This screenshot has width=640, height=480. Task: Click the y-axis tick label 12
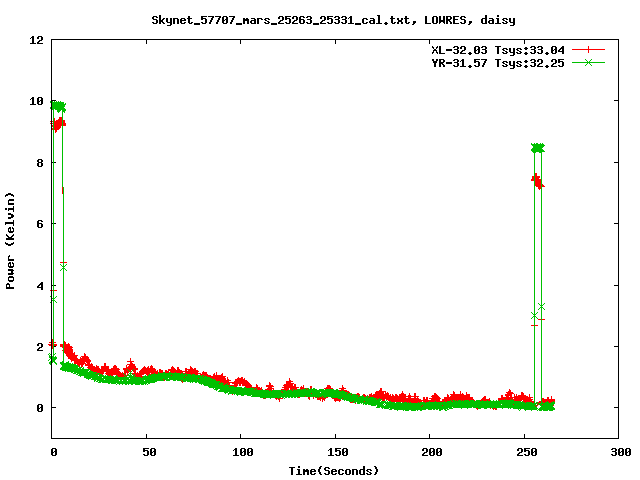37,40
